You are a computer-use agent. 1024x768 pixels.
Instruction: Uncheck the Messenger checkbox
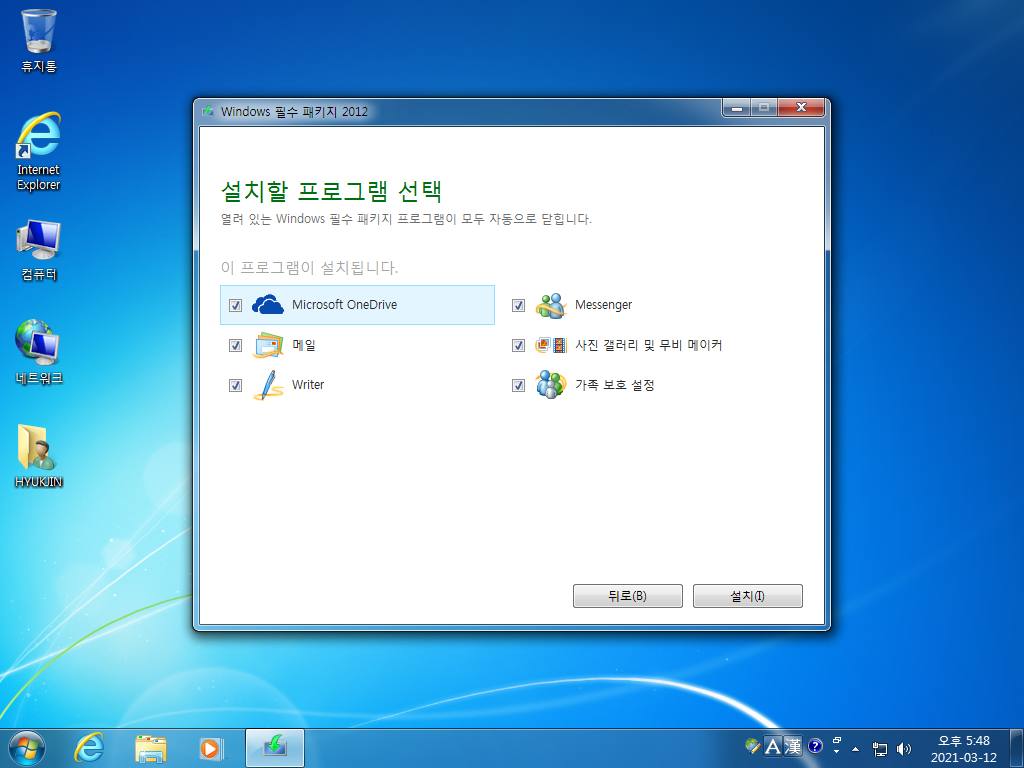click(x=519, y=305)
